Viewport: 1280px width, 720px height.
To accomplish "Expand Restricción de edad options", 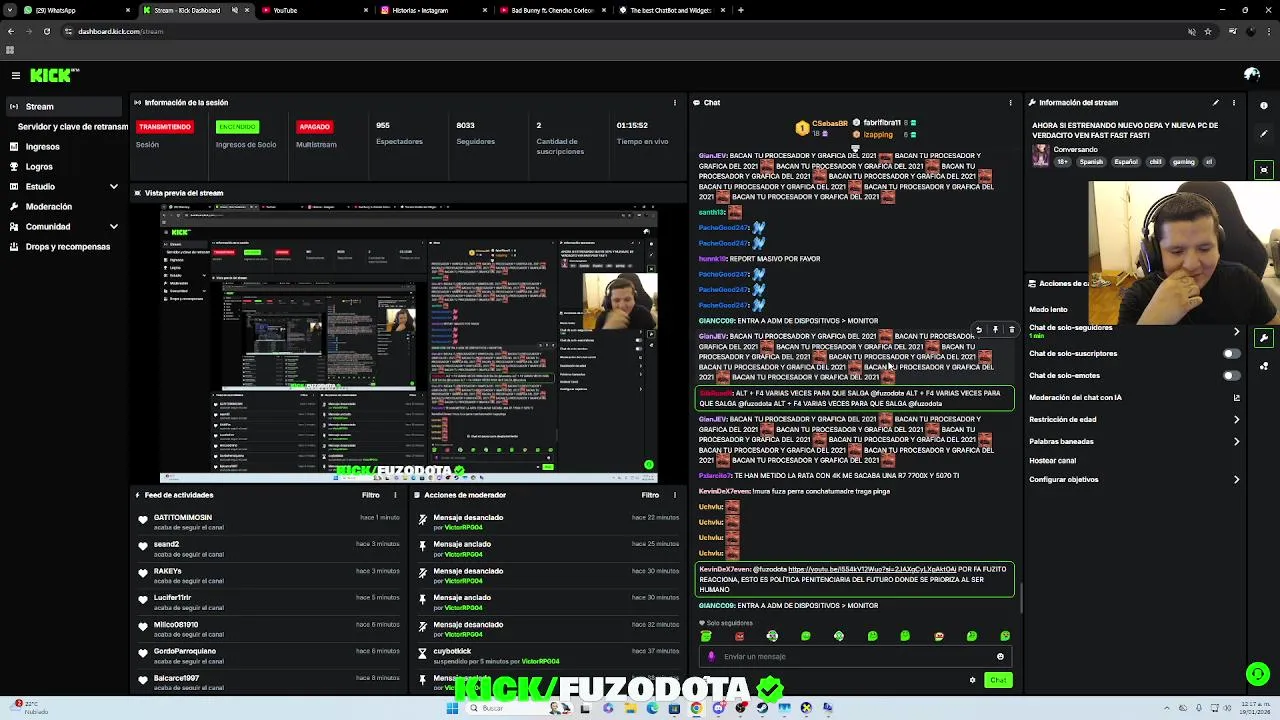I will [x=1236, y=420].
